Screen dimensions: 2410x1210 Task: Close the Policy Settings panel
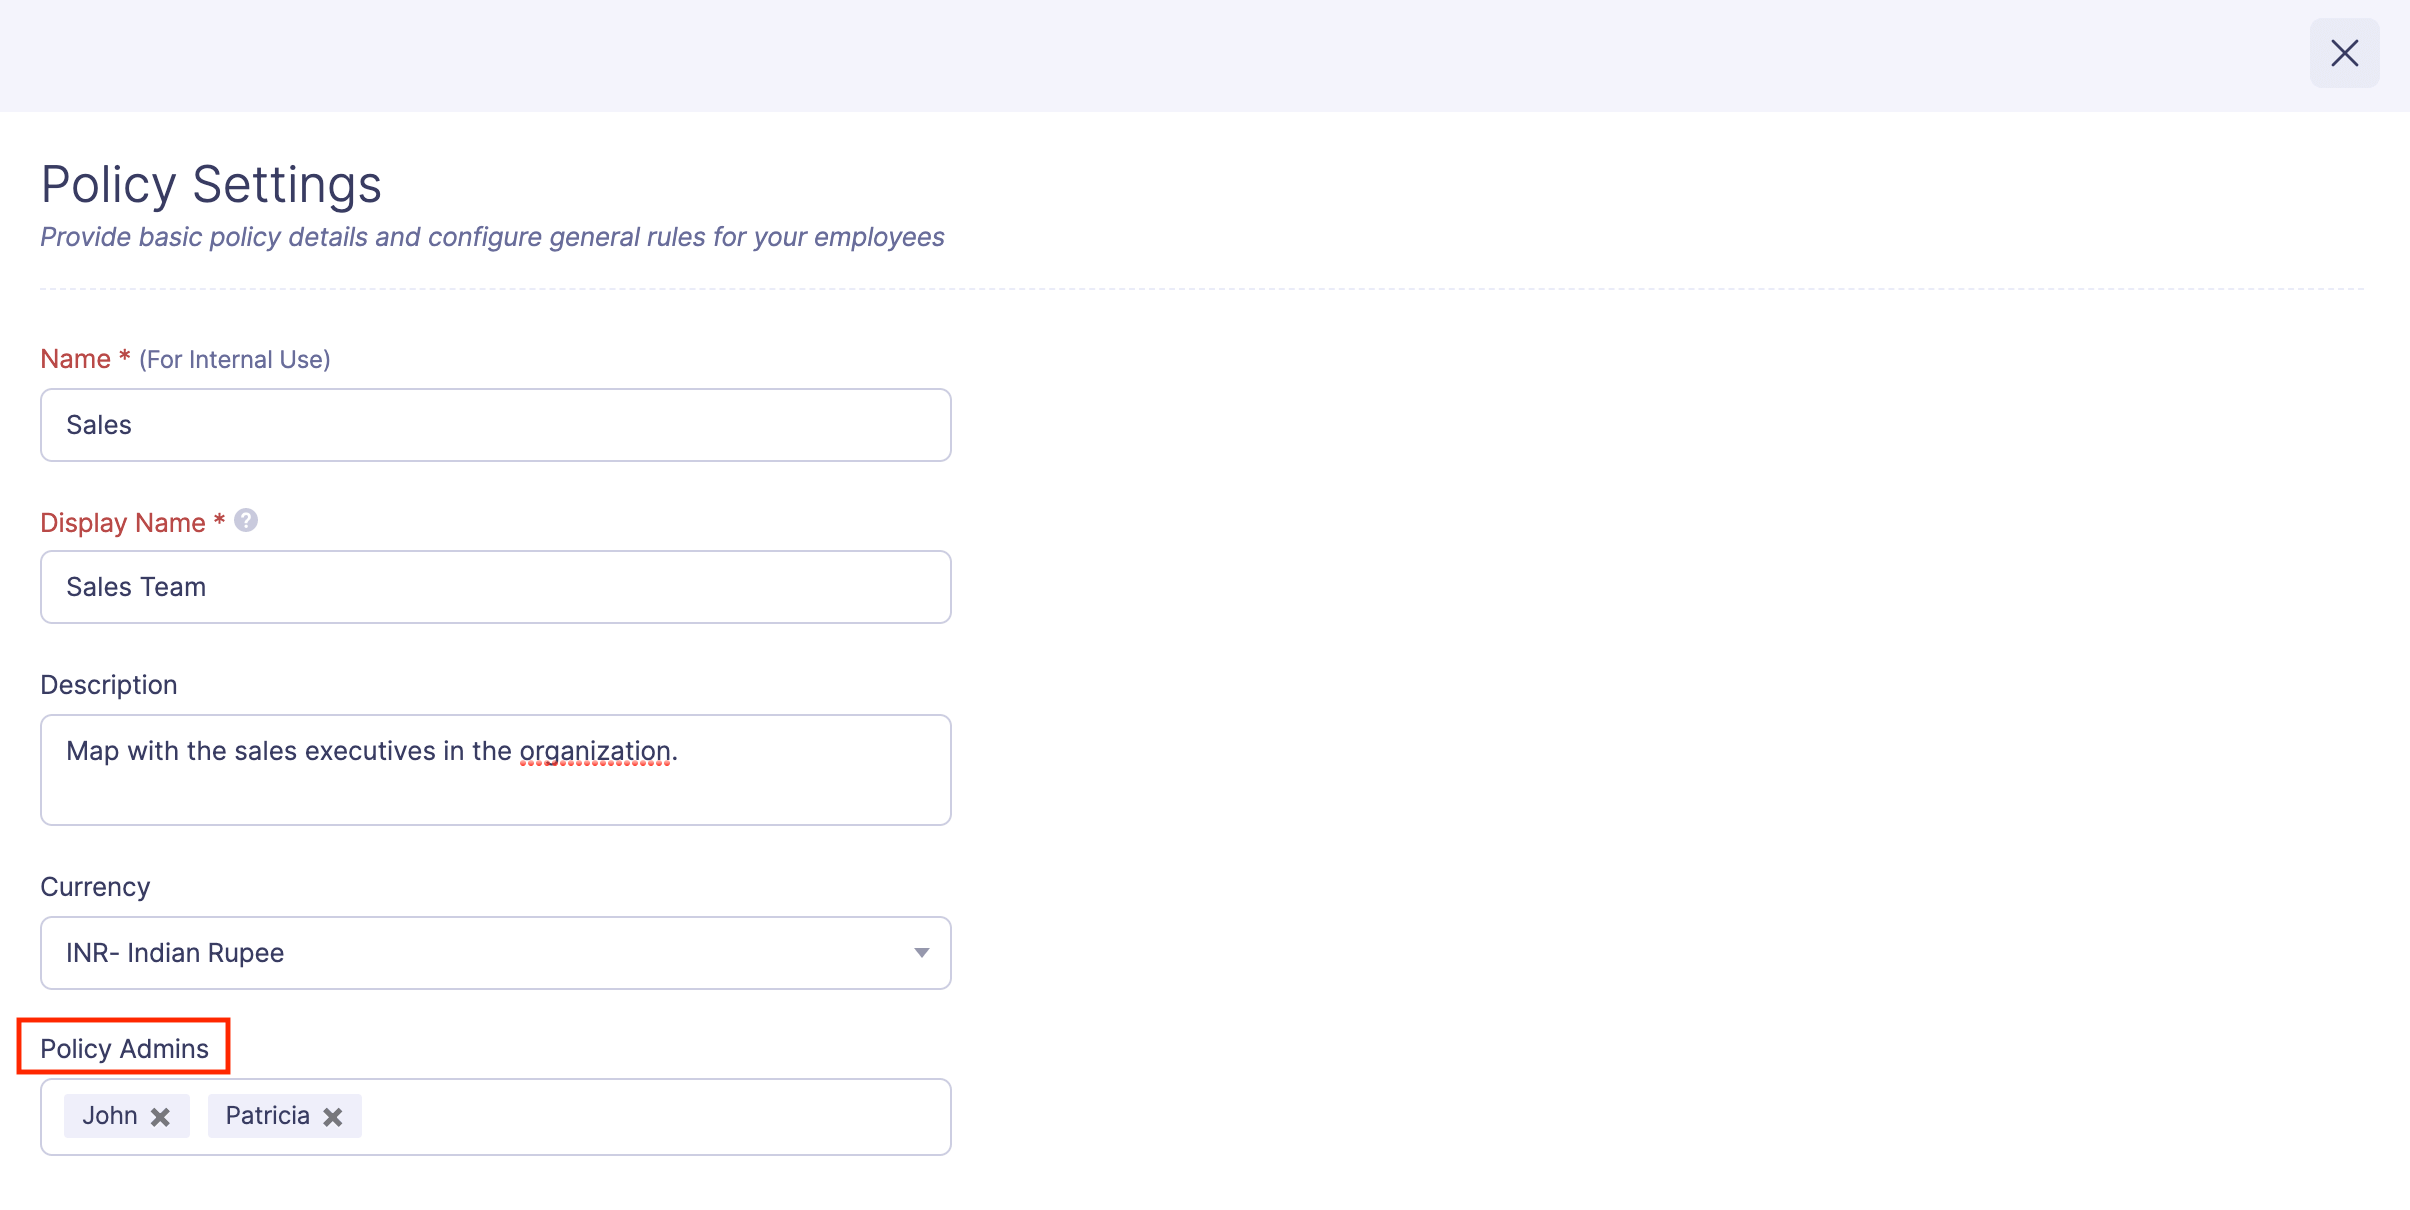(x=2344, y=53)
